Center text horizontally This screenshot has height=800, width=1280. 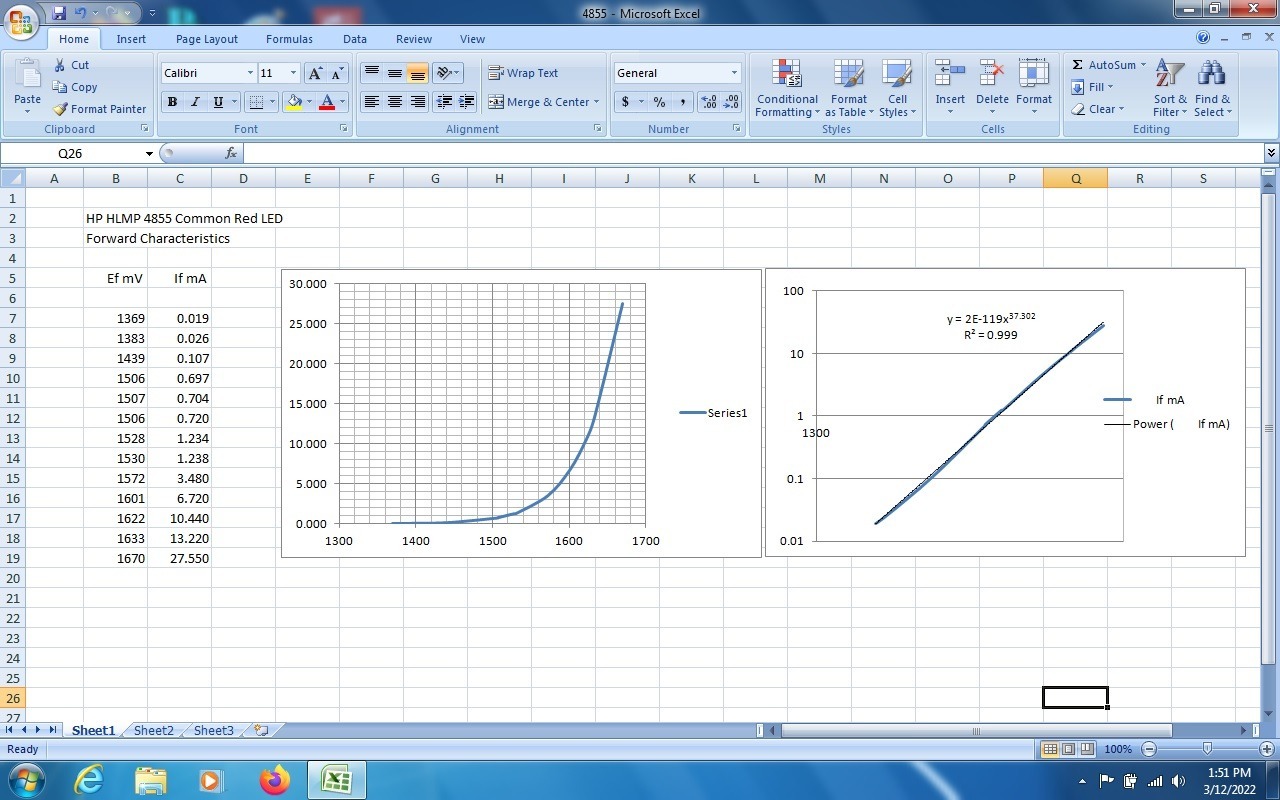click(395, 102)
